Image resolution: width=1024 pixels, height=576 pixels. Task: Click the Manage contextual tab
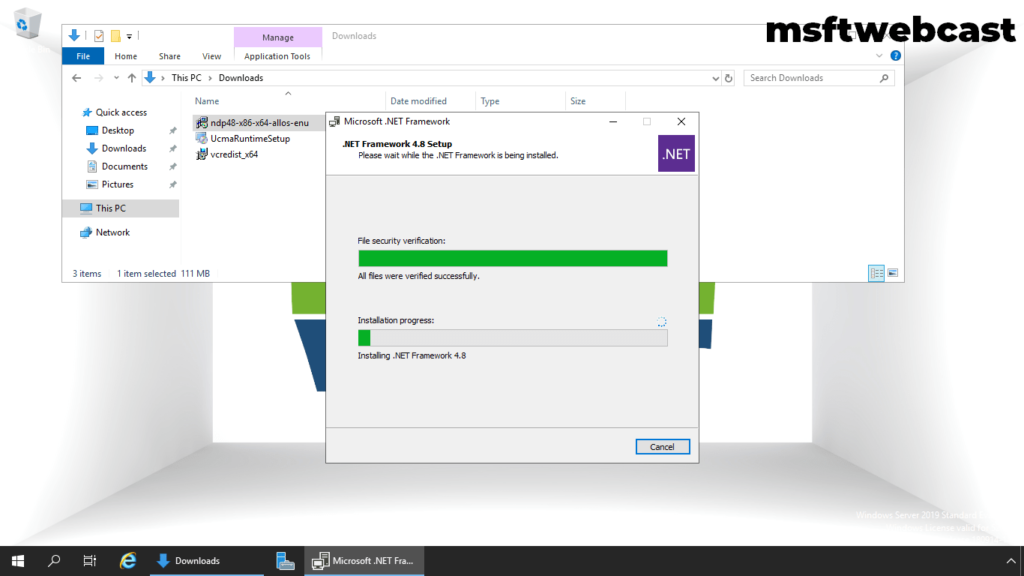(x=278, y=37)
